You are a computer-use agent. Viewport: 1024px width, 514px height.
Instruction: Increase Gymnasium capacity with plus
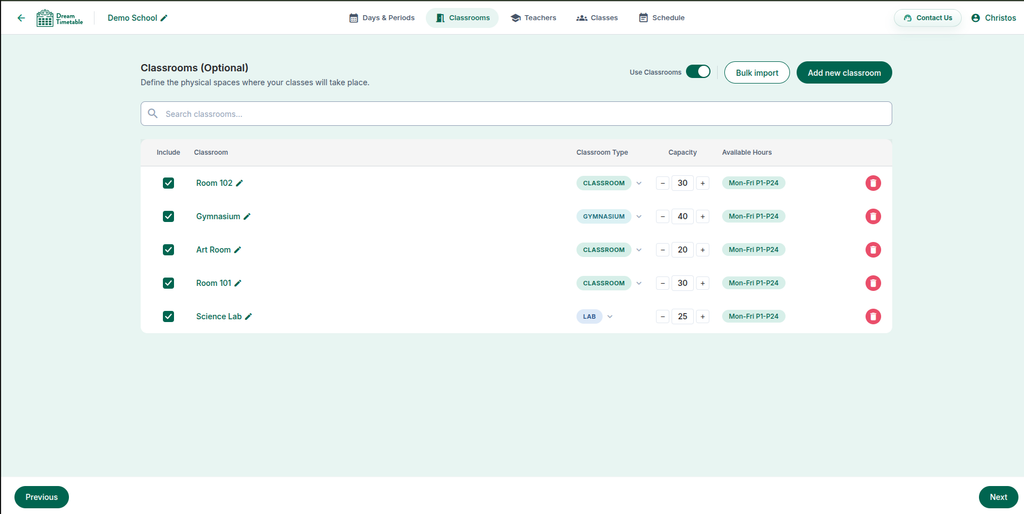point(703,216)
